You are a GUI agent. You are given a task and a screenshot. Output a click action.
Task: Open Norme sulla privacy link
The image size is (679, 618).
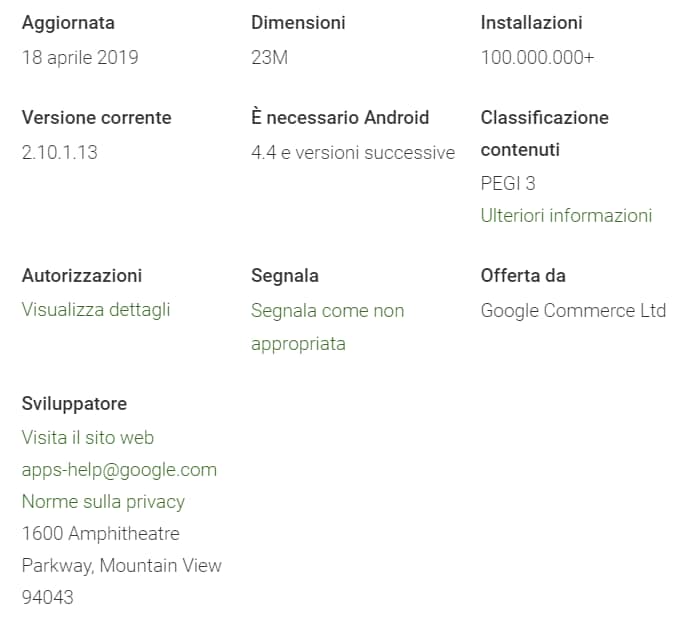[103, 501]
